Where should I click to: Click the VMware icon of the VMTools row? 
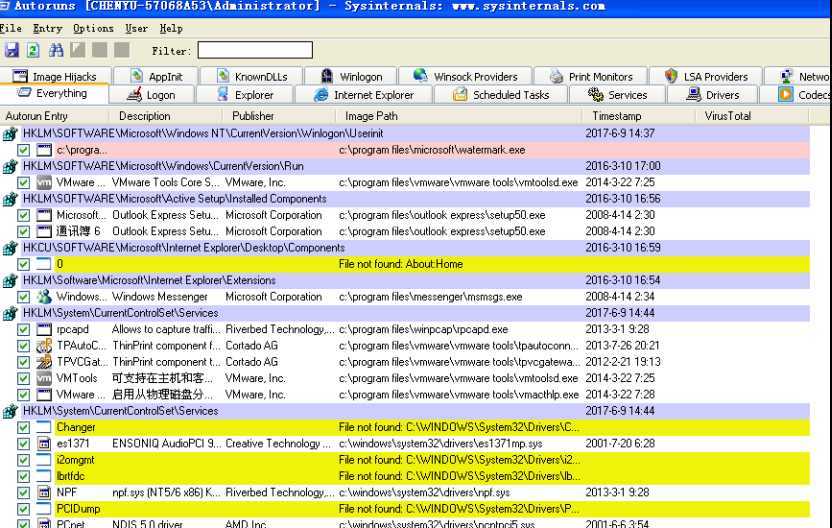[x=44, y=378]
